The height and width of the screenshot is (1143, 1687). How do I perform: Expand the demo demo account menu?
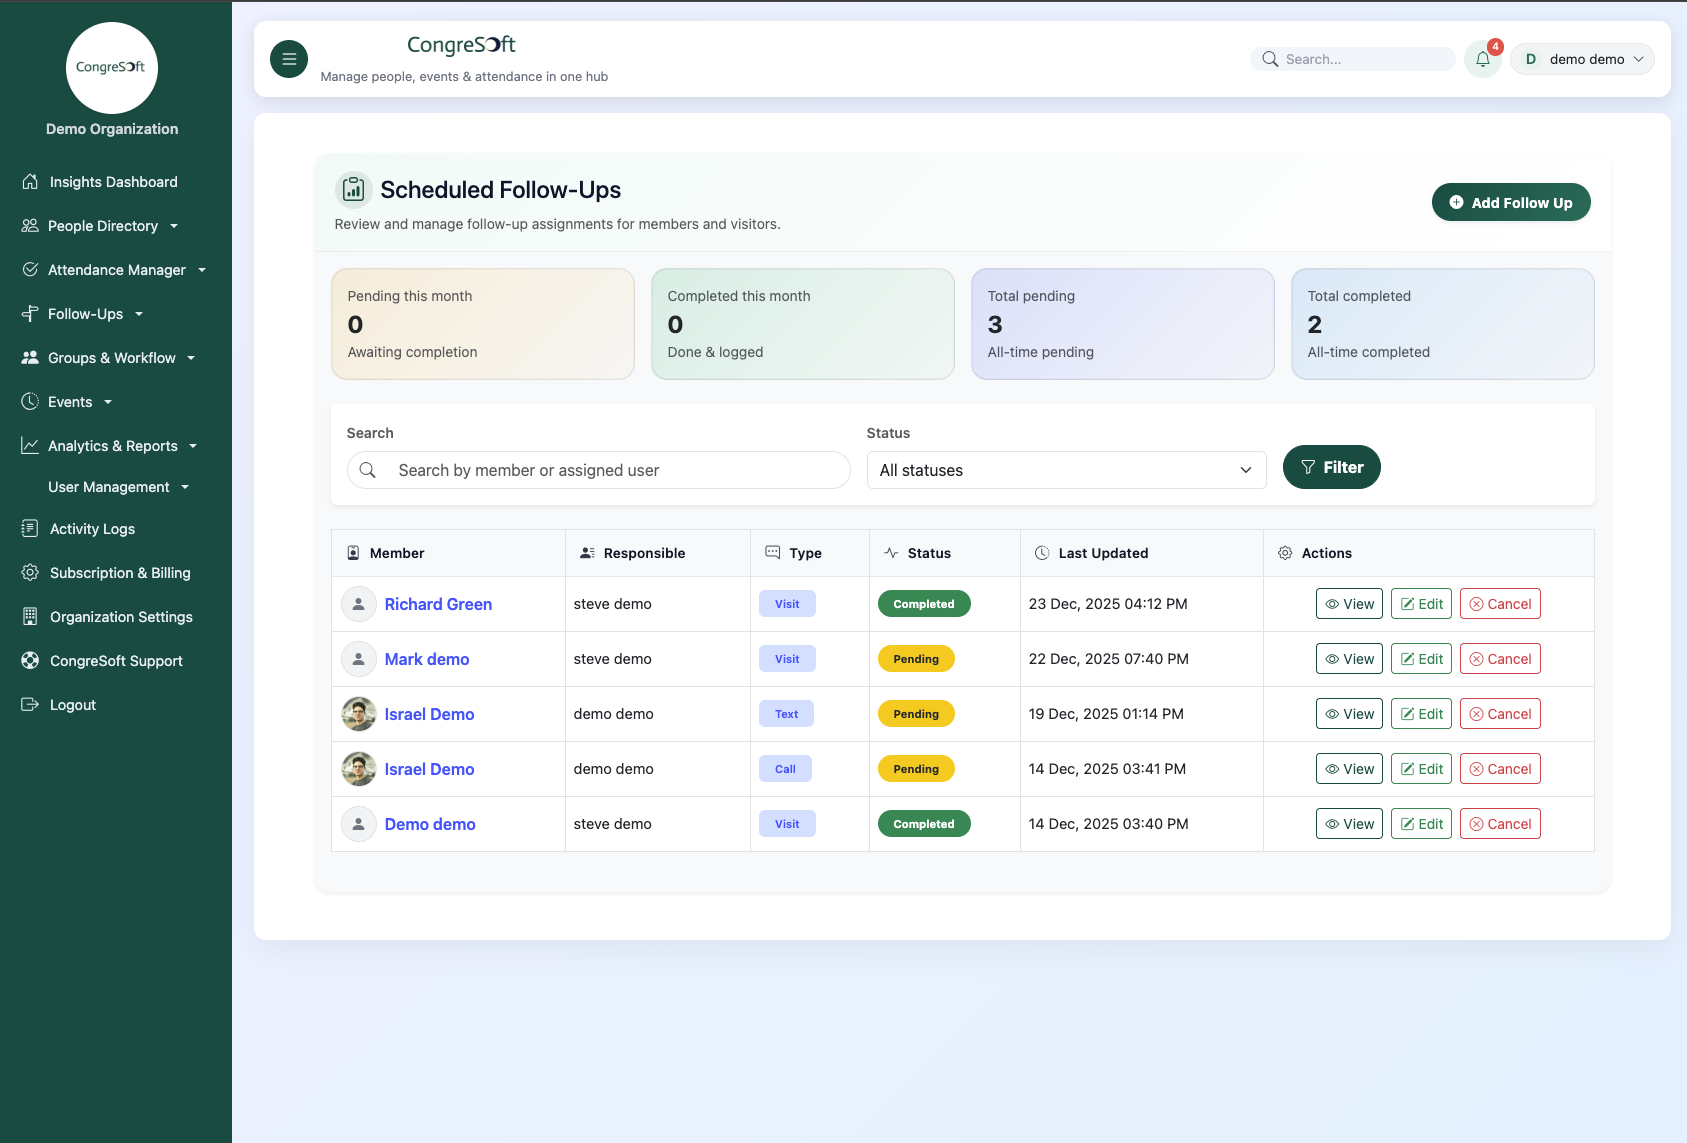click(x=1582, y=59)
